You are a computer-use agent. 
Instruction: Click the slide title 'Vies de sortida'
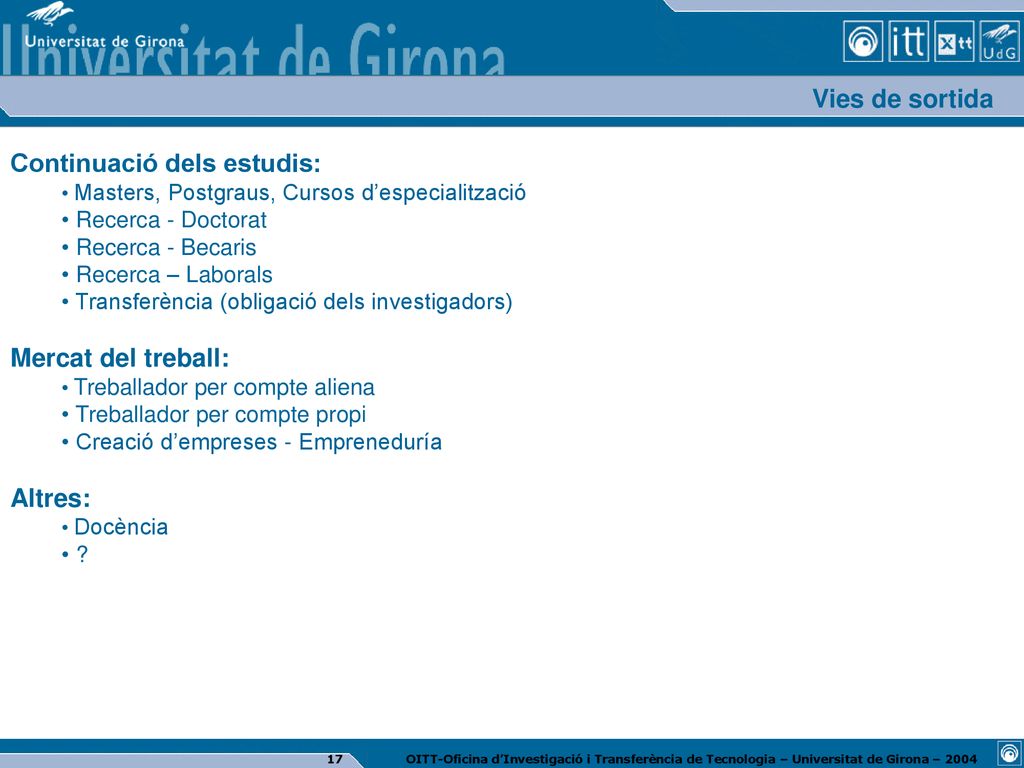coord(903,99)
